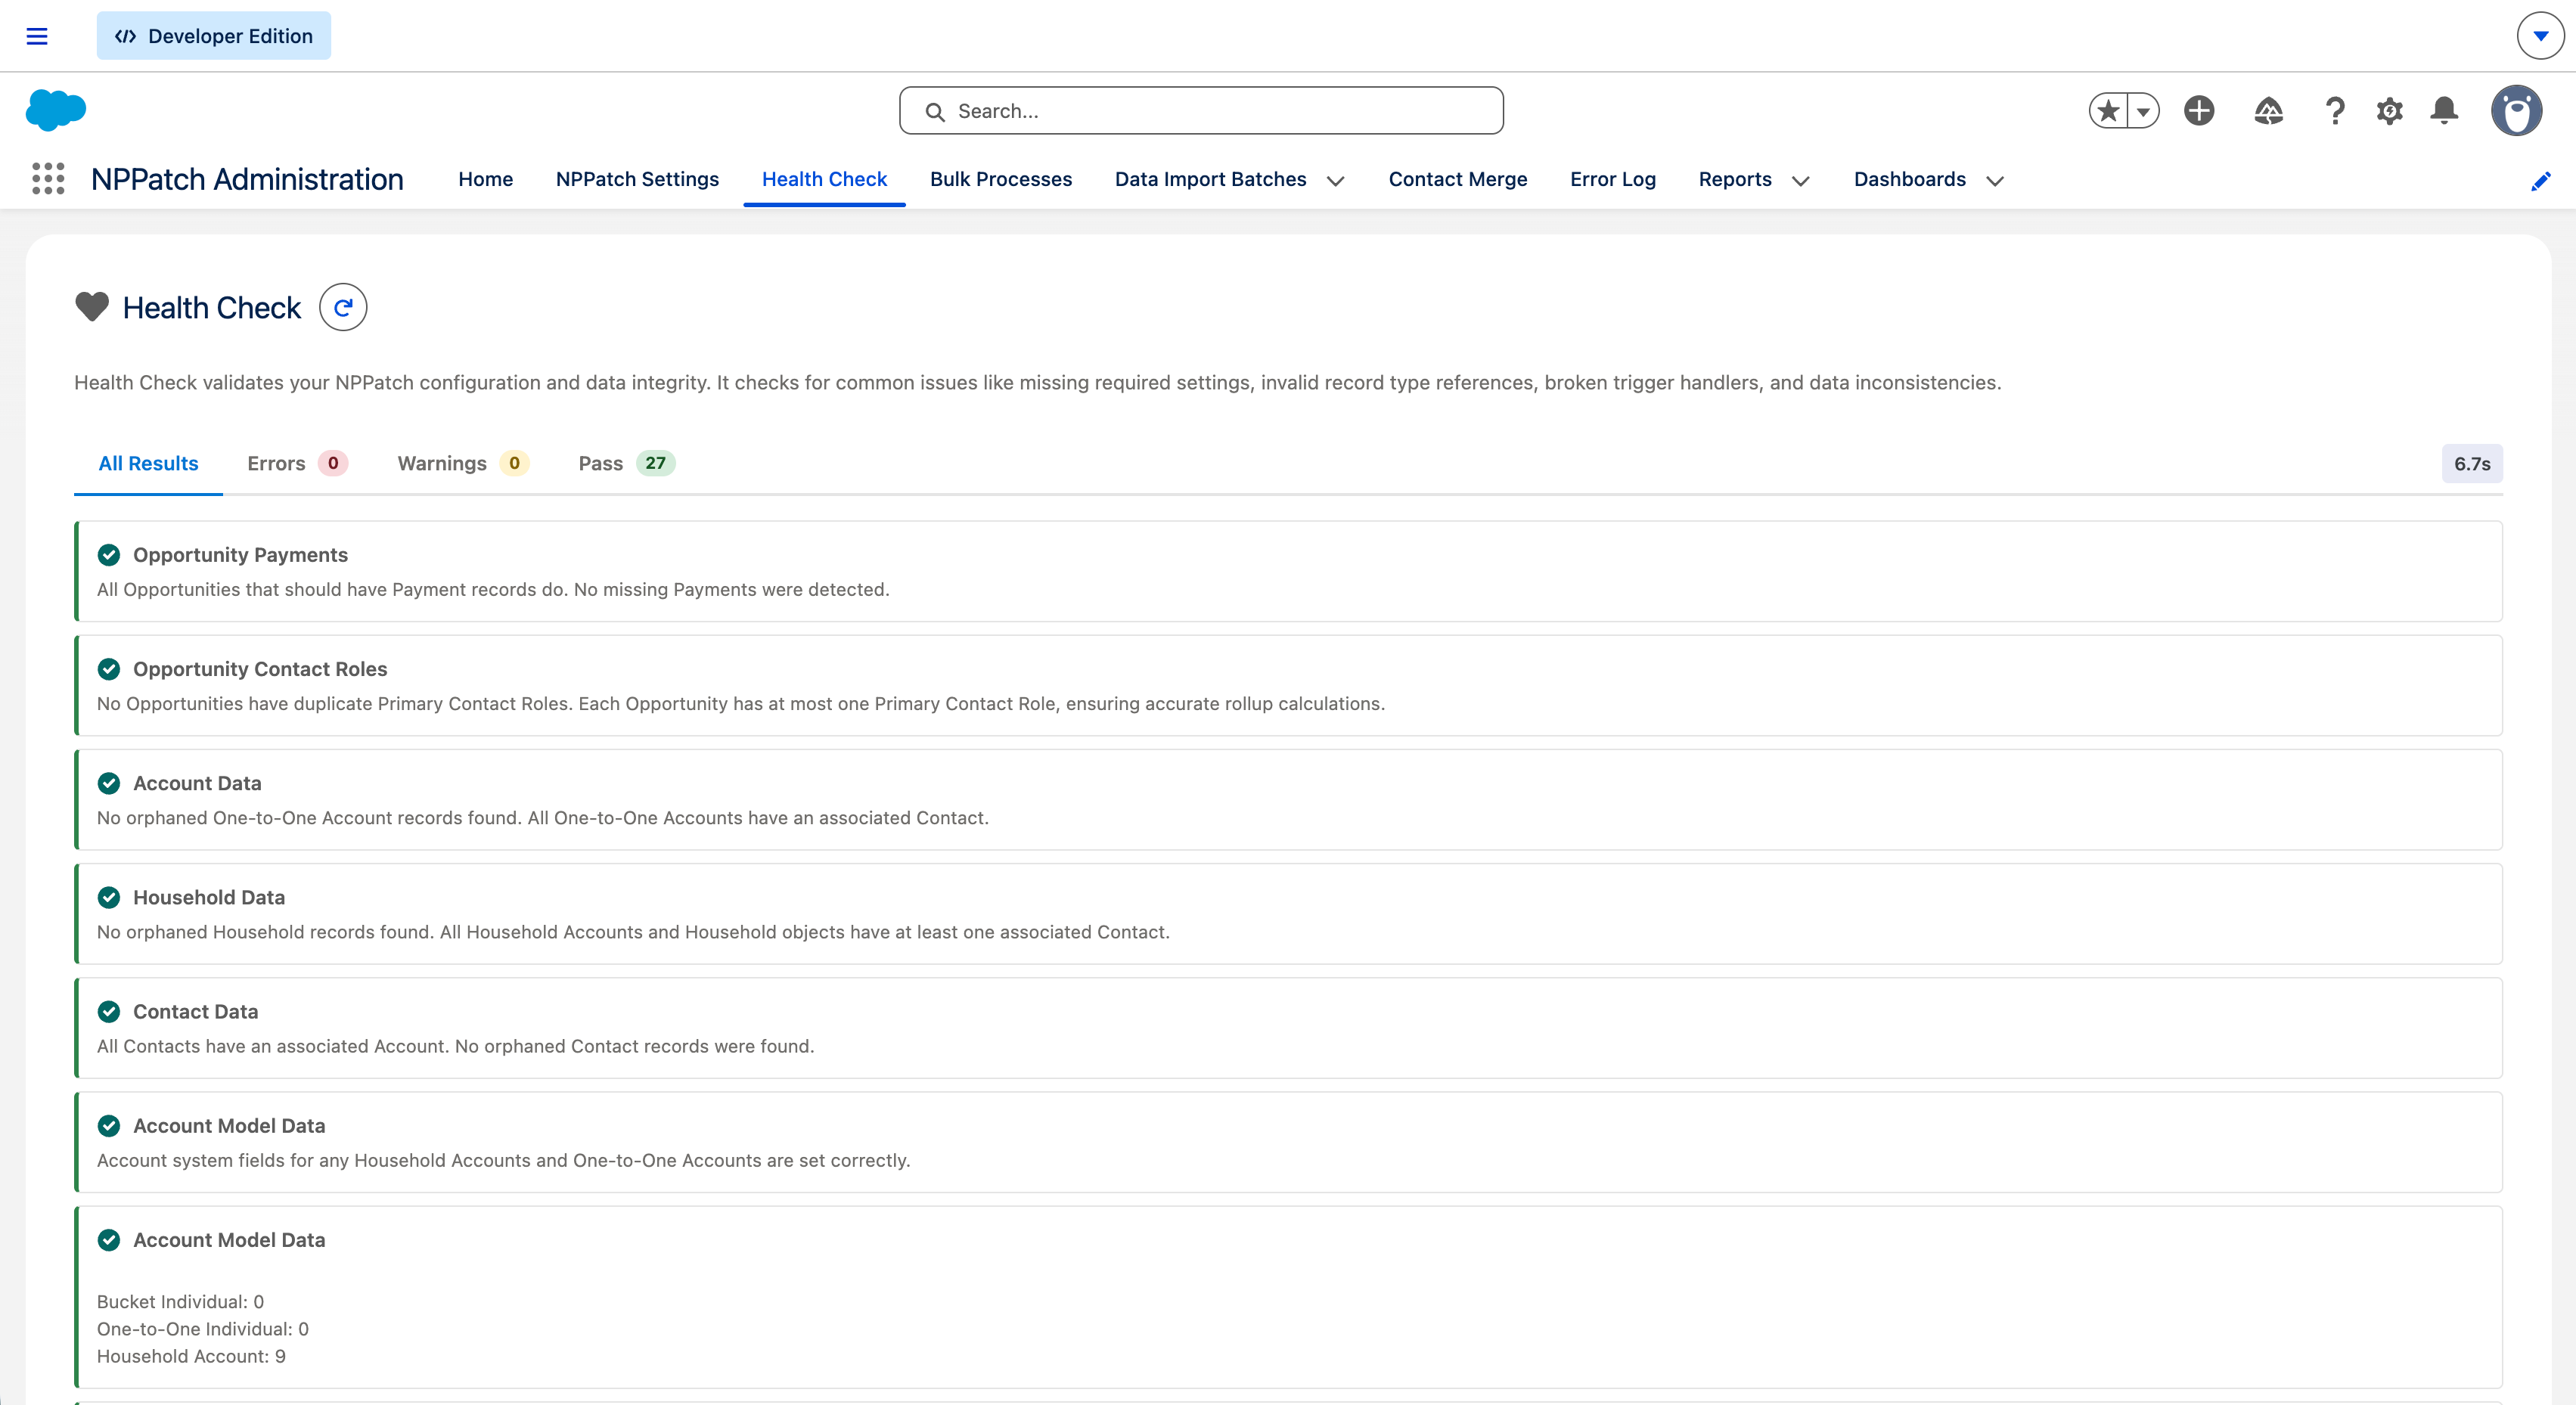
Task: Refresh the Health Check results
Action: pos(343,307)
